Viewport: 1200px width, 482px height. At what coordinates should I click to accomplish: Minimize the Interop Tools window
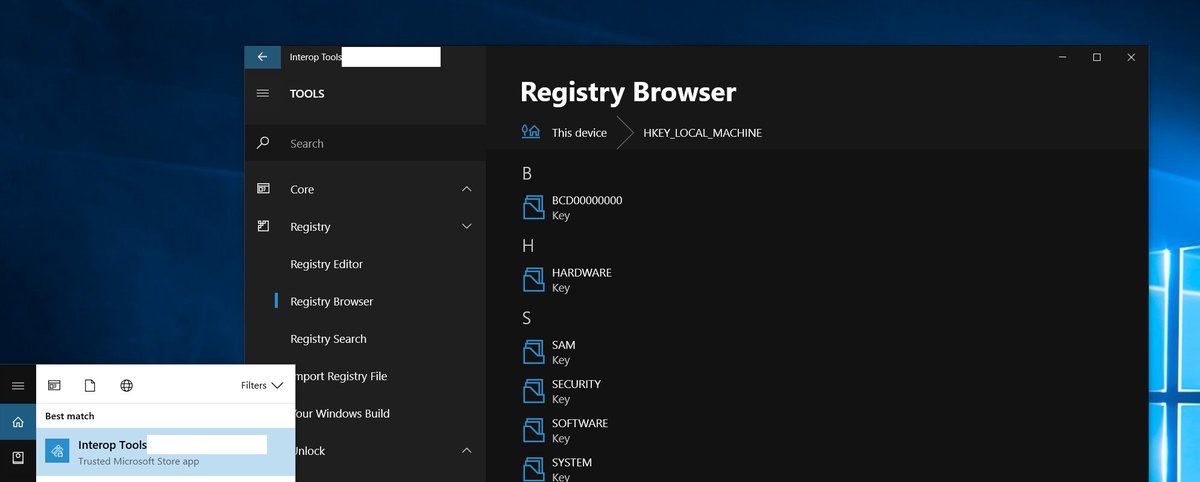1062,57
